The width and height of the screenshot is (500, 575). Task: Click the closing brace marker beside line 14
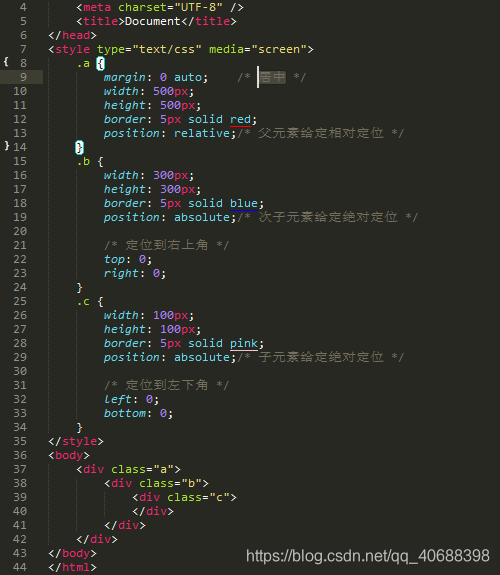click(7, 146)
